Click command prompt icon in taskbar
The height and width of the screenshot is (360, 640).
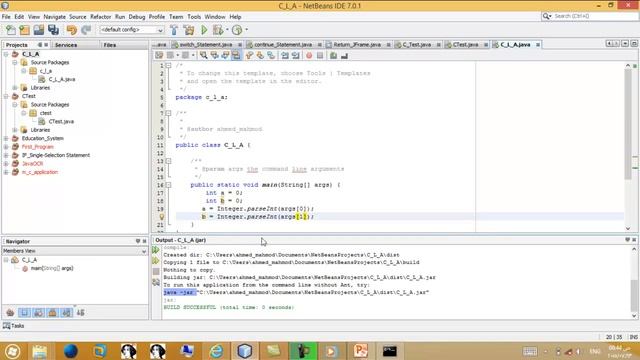pos(390,351)
